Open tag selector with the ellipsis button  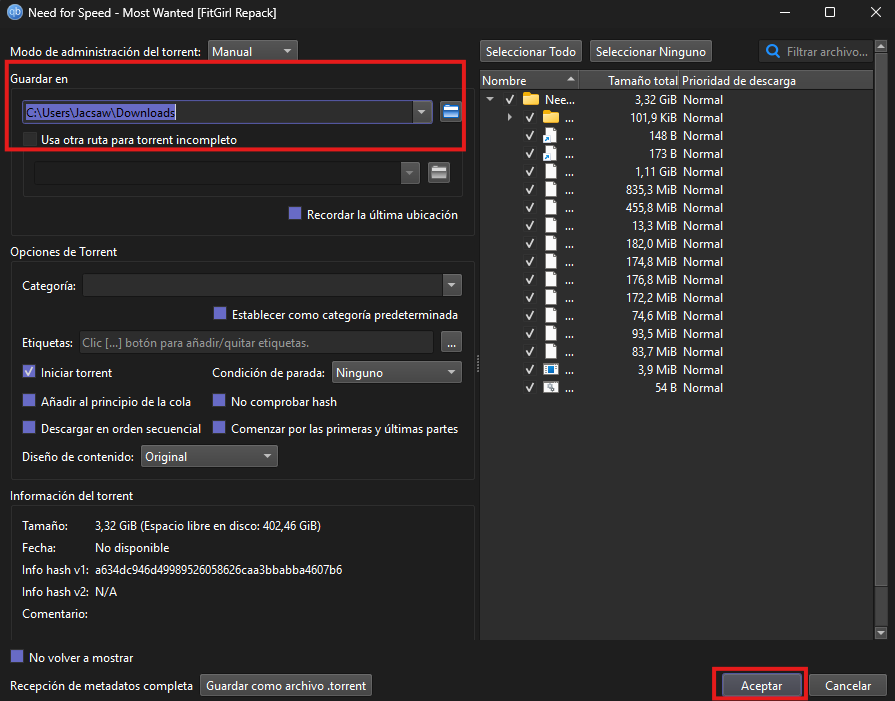451,343
